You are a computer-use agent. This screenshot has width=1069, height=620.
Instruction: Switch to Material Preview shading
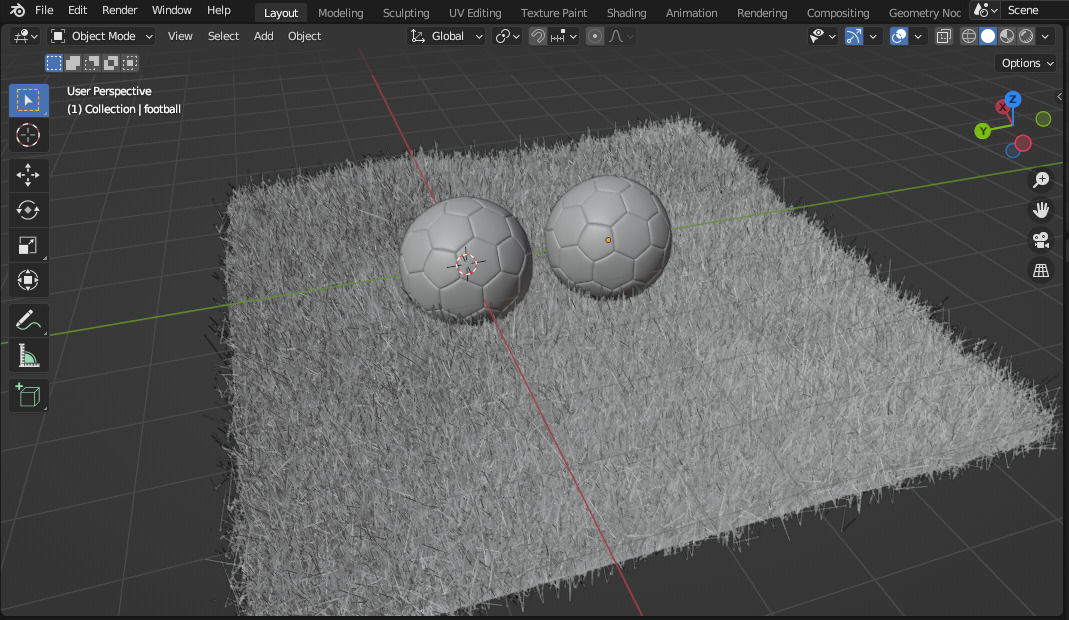click(x=1007, y=36)
